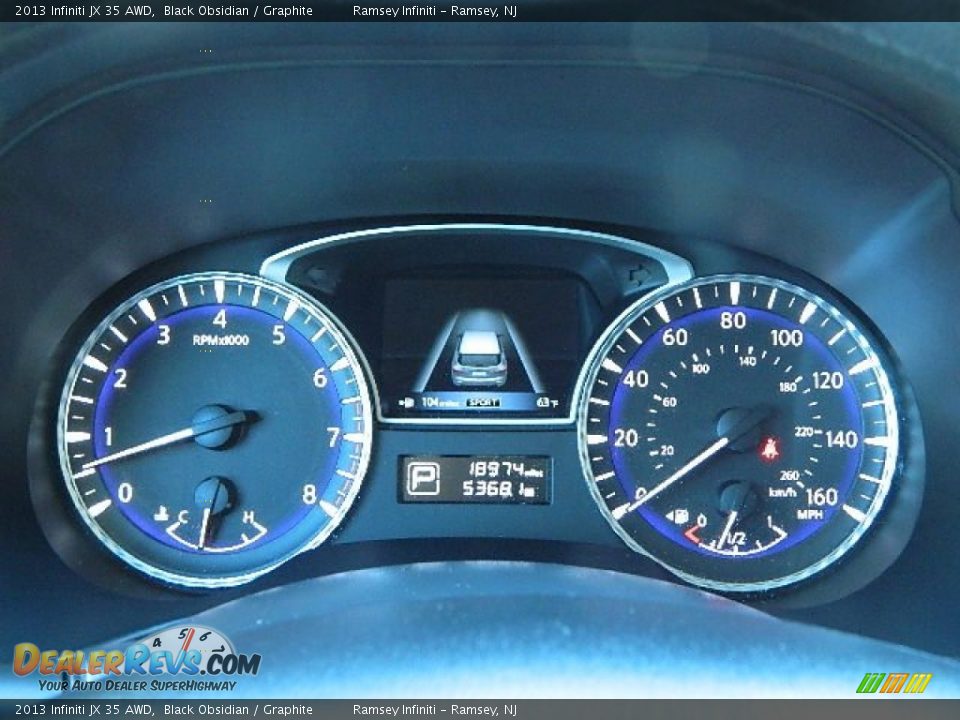Click the right turn signal arrow

[636, 274]
